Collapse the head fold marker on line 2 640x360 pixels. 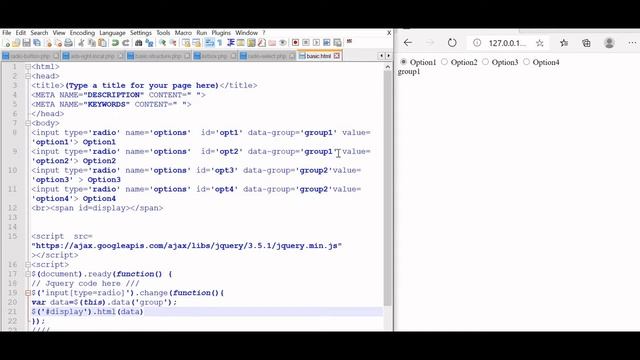point(28,76)
